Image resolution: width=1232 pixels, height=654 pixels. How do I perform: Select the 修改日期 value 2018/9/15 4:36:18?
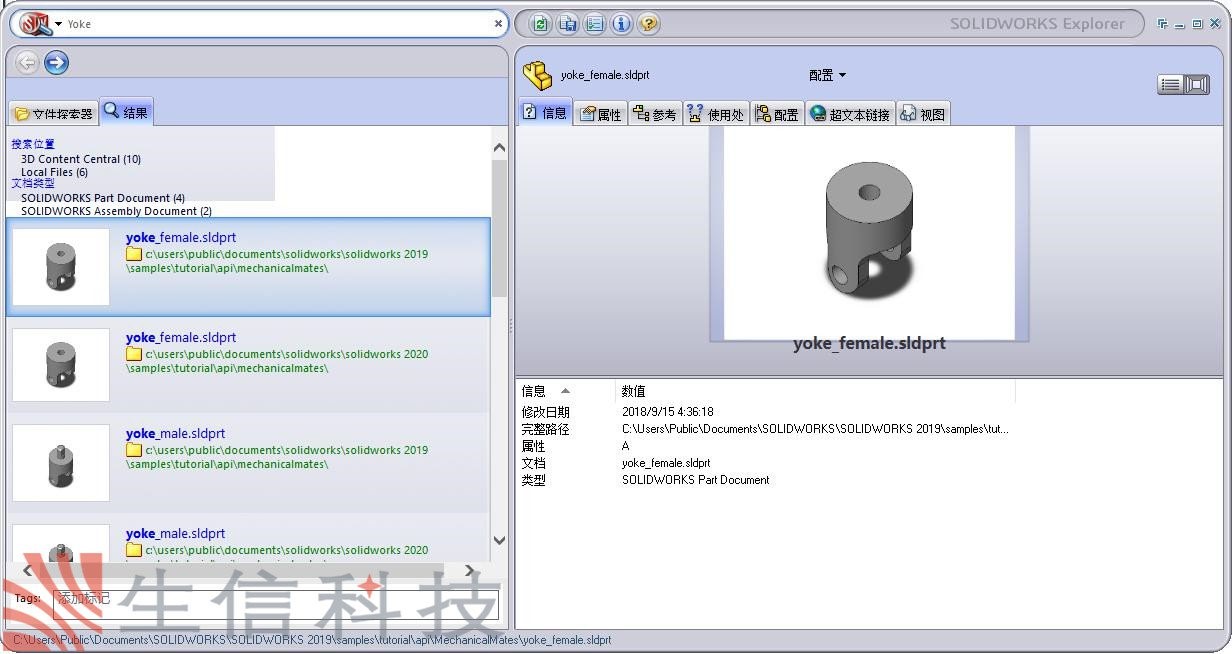pos(668,412)
